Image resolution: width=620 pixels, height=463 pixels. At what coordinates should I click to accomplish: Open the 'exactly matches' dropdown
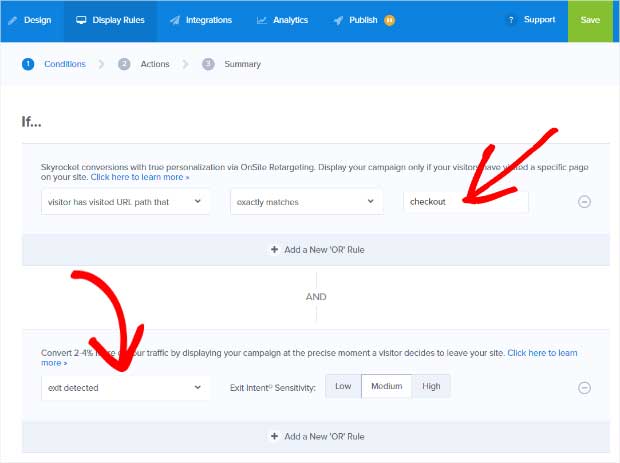point(306,201)
